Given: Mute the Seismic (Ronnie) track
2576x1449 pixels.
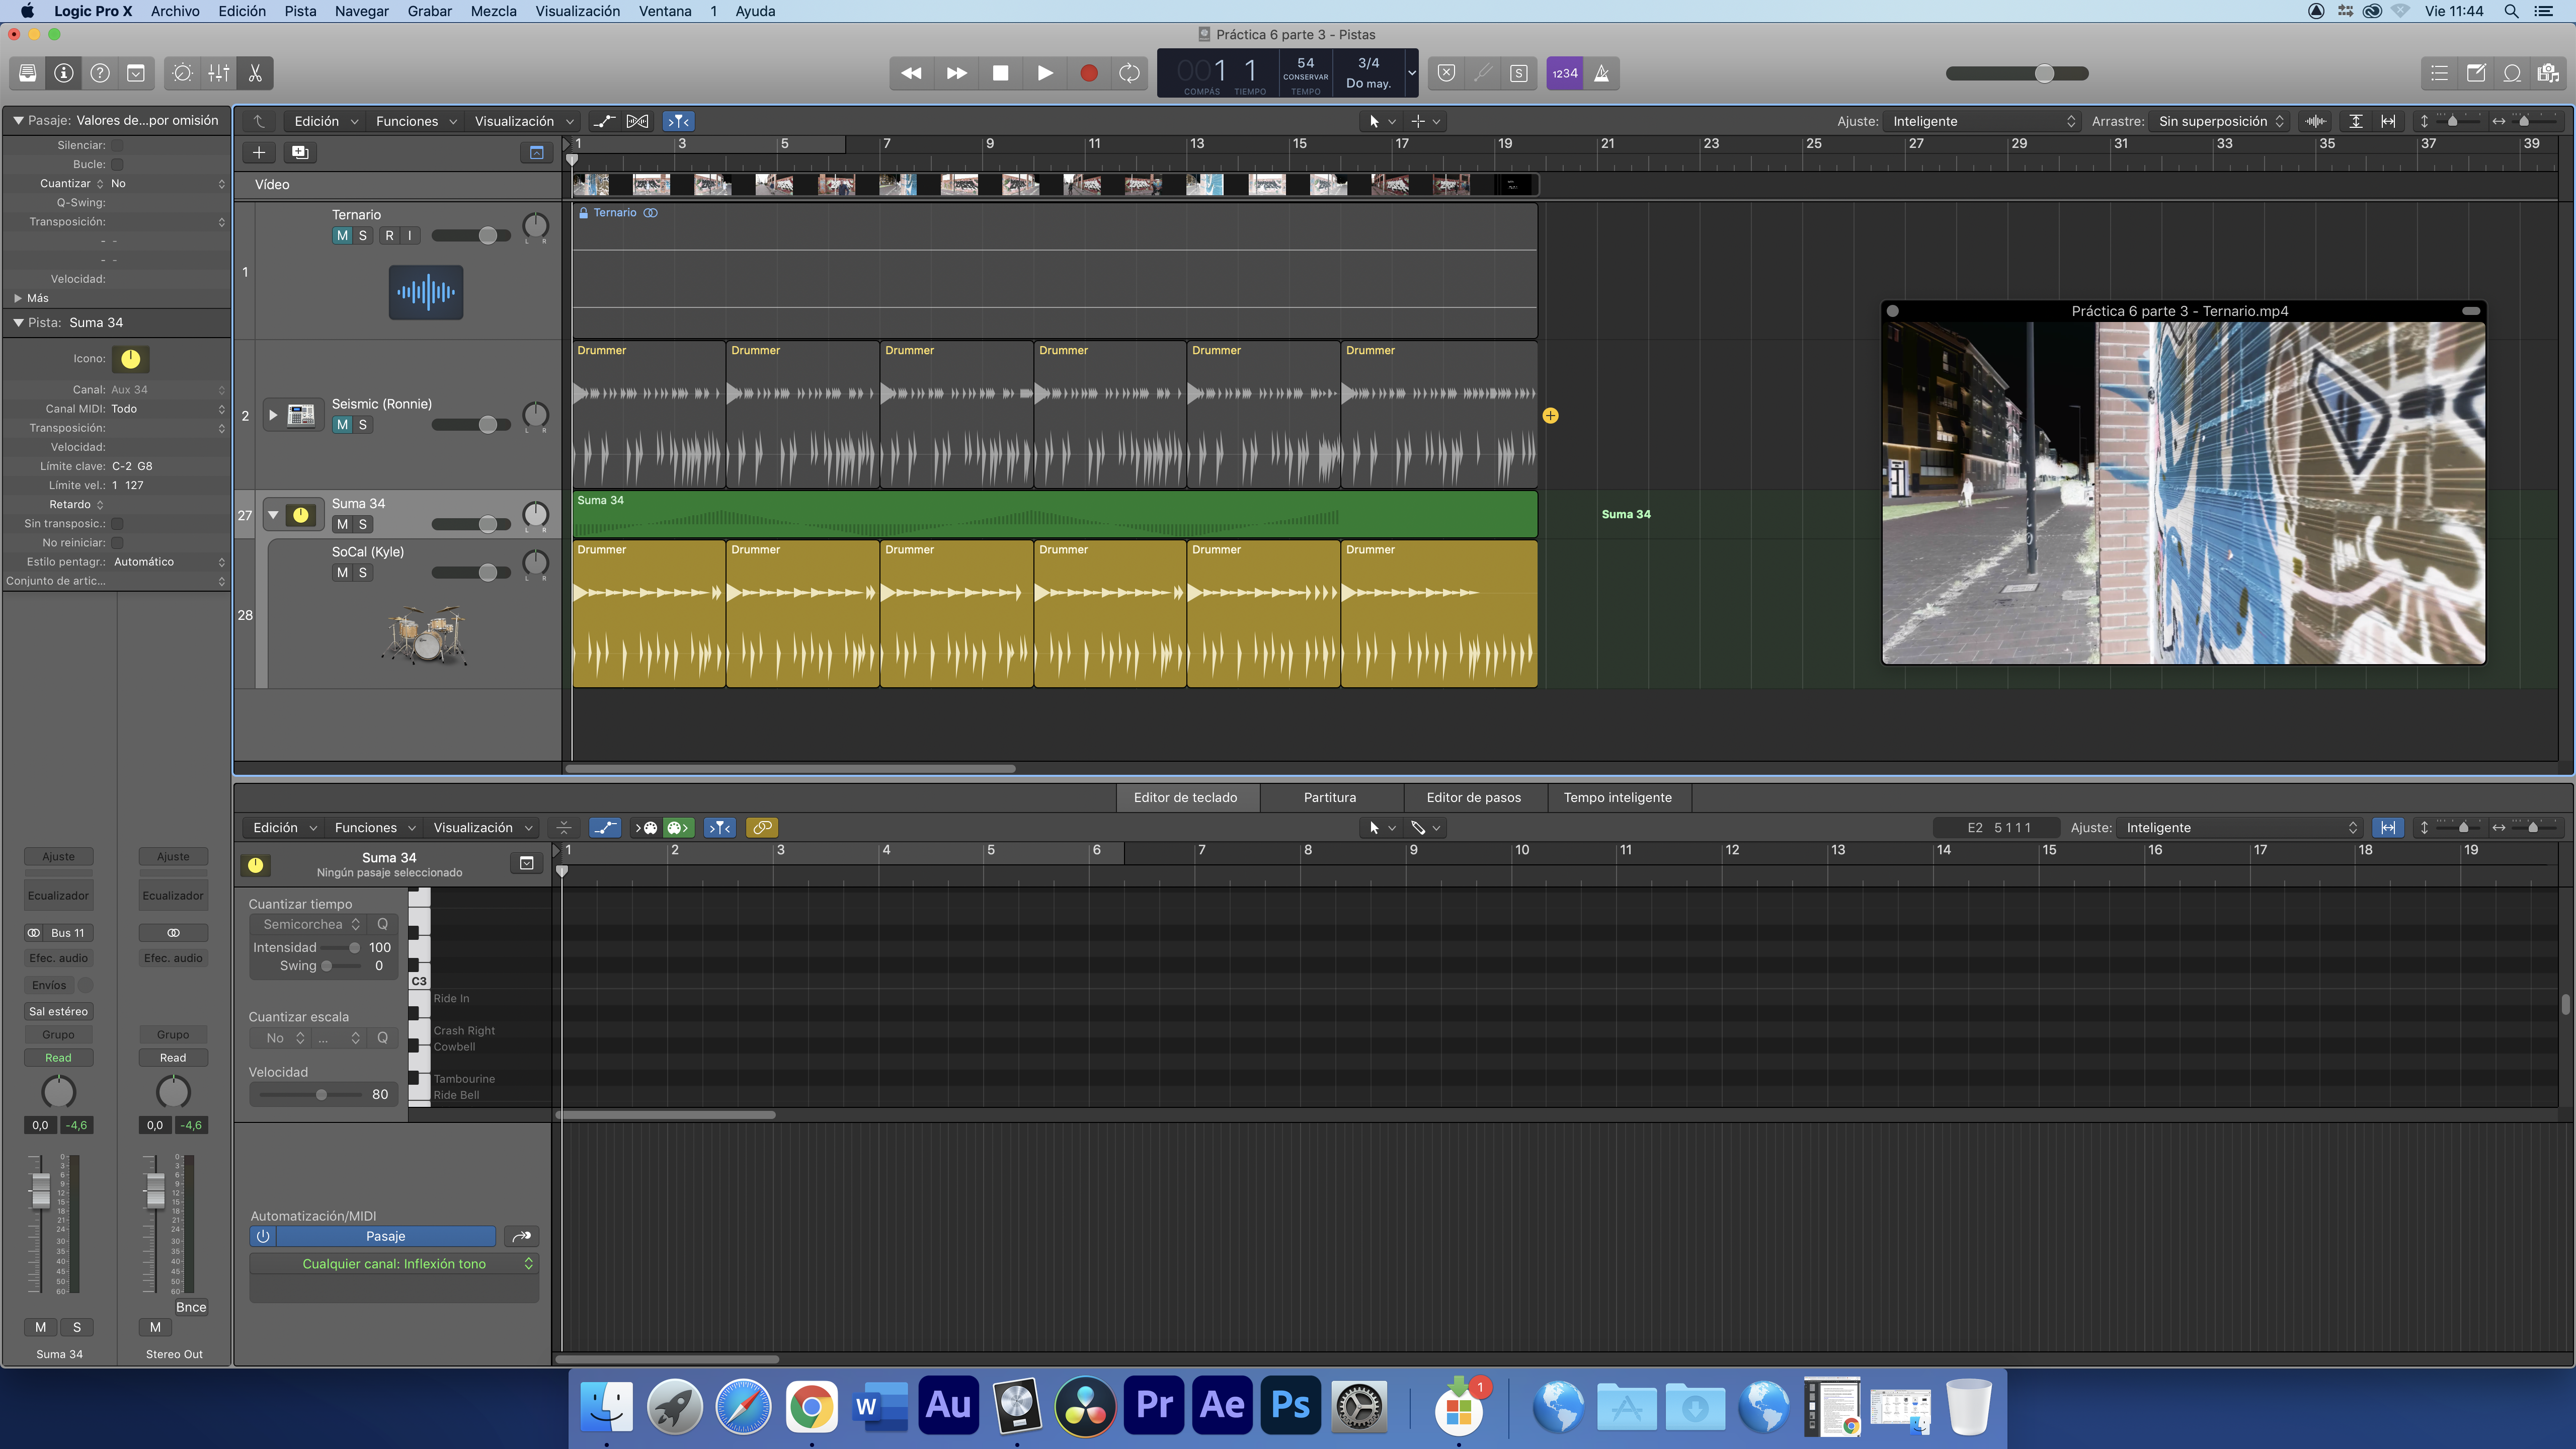Looking at the screenshot, I should click(x=342, y=425).
